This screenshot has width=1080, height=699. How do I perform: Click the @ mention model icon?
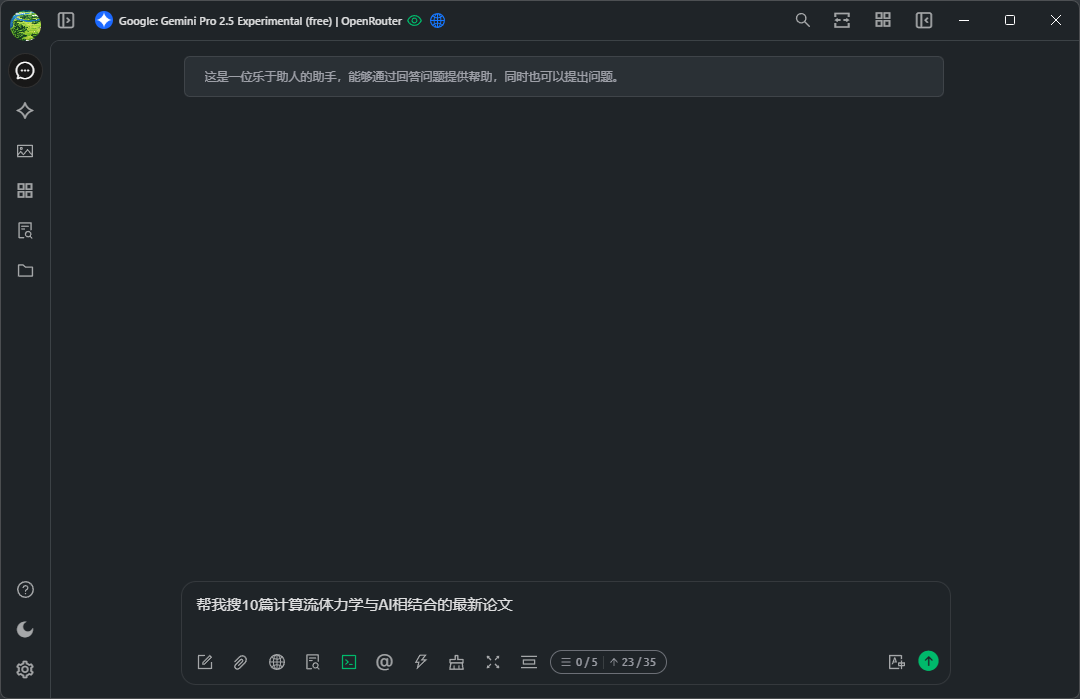384,662
